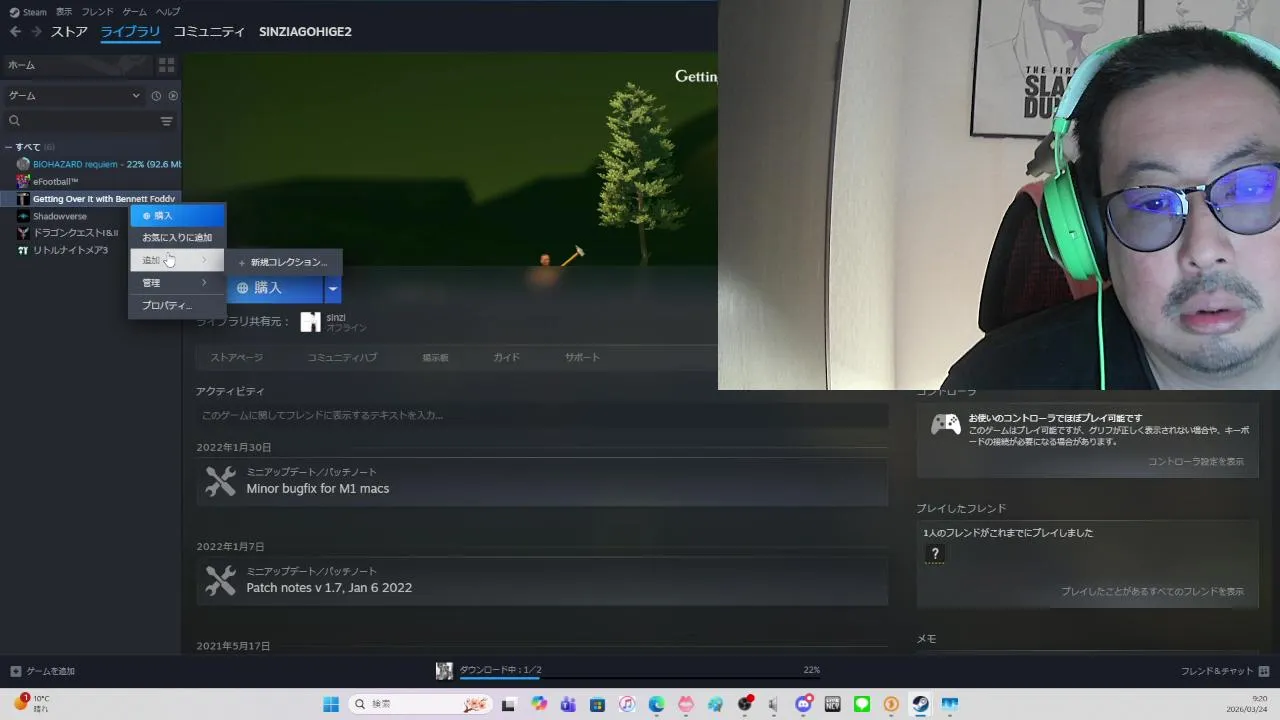The image size is (1280, 720).
Task: Select 新規コレクション... submenu entry
Action: coord(284,262)
